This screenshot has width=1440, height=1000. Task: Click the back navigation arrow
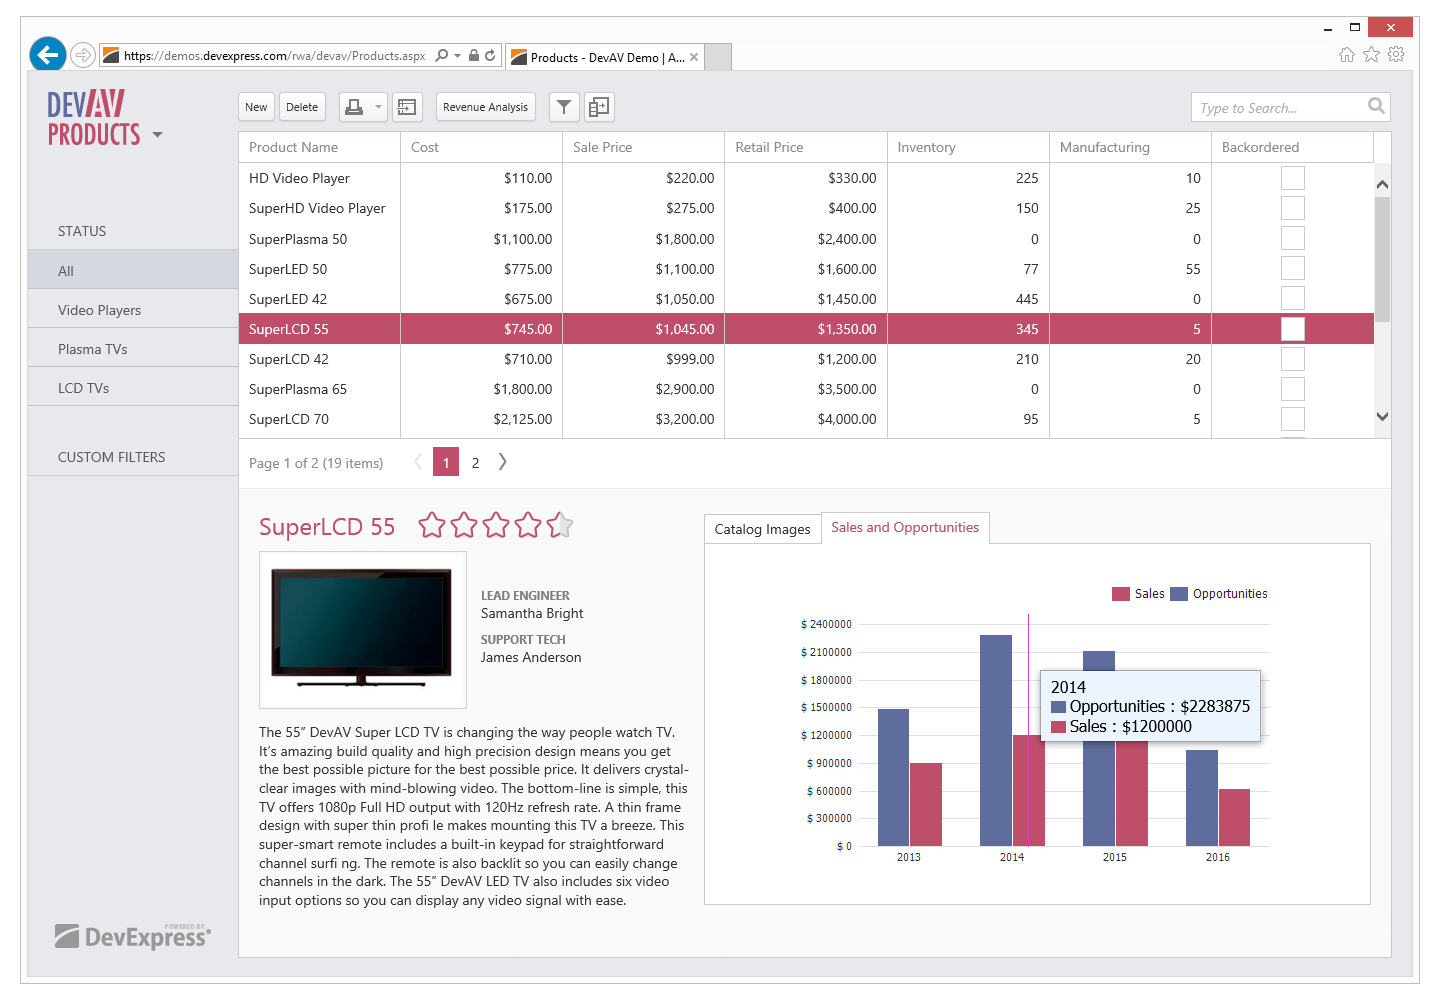click(x=47, y=54)
